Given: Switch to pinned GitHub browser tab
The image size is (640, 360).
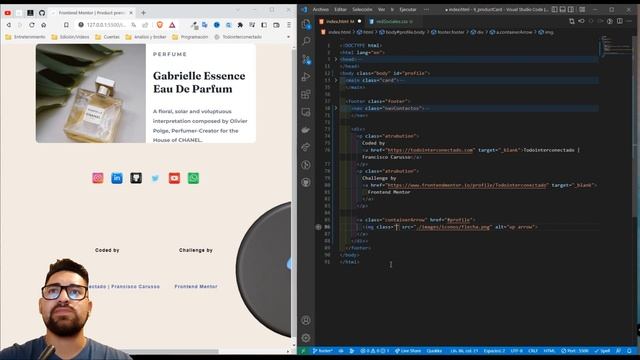Looking at the screenshot, I should tap(42, 13).
